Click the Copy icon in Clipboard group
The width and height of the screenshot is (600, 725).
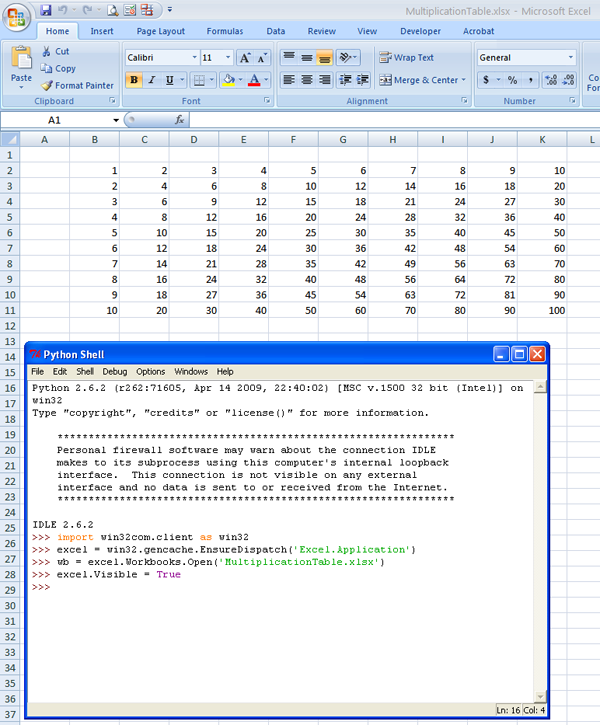[46, 68]
